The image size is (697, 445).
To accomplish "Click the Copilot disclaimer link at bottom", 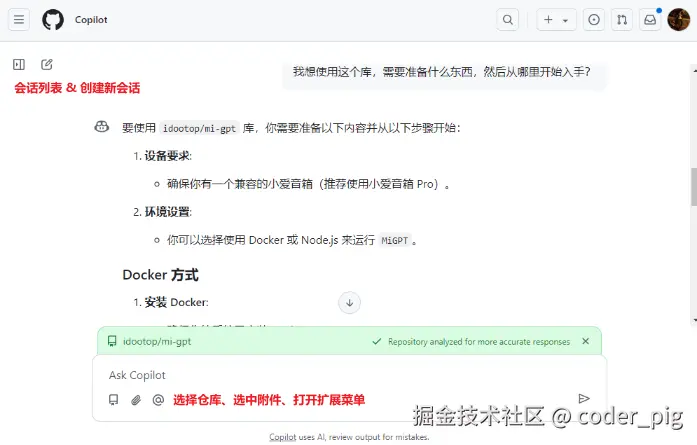I will 283,437.
